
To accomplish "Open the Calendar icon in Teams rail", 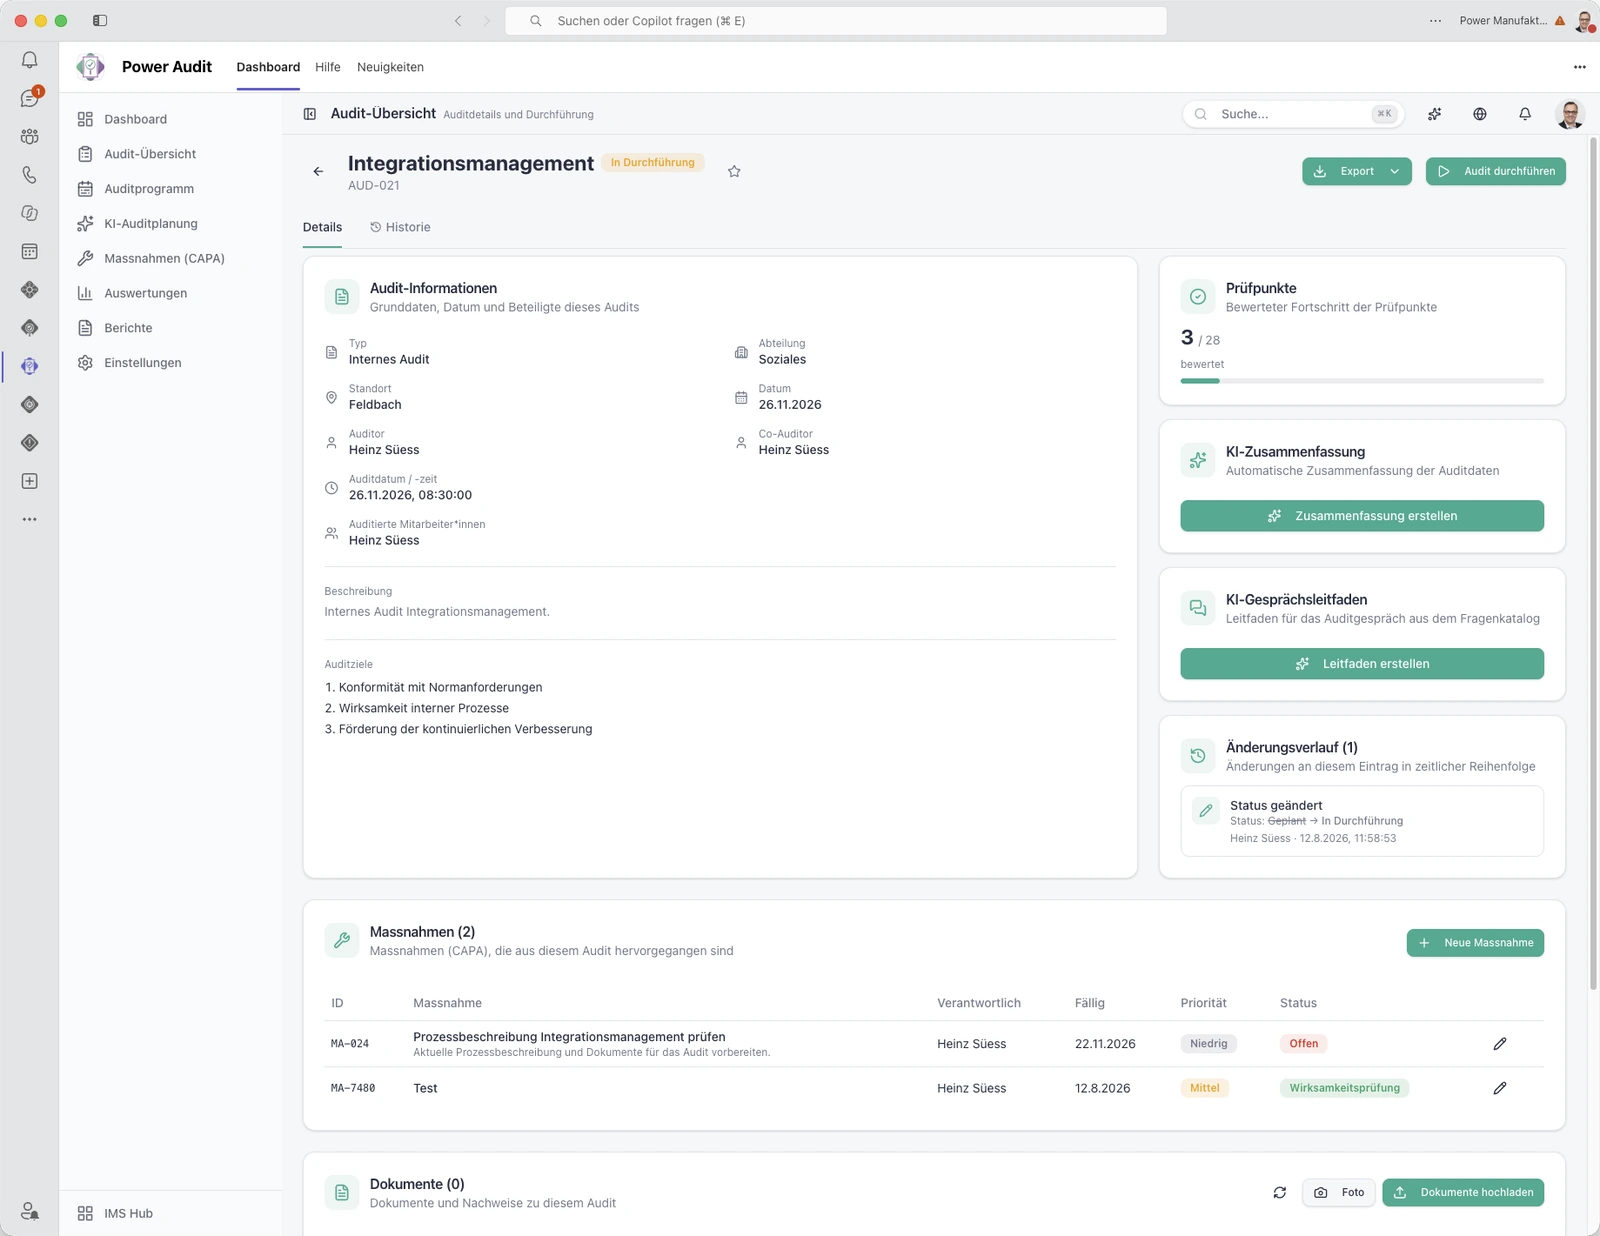I will pos(30,251).
